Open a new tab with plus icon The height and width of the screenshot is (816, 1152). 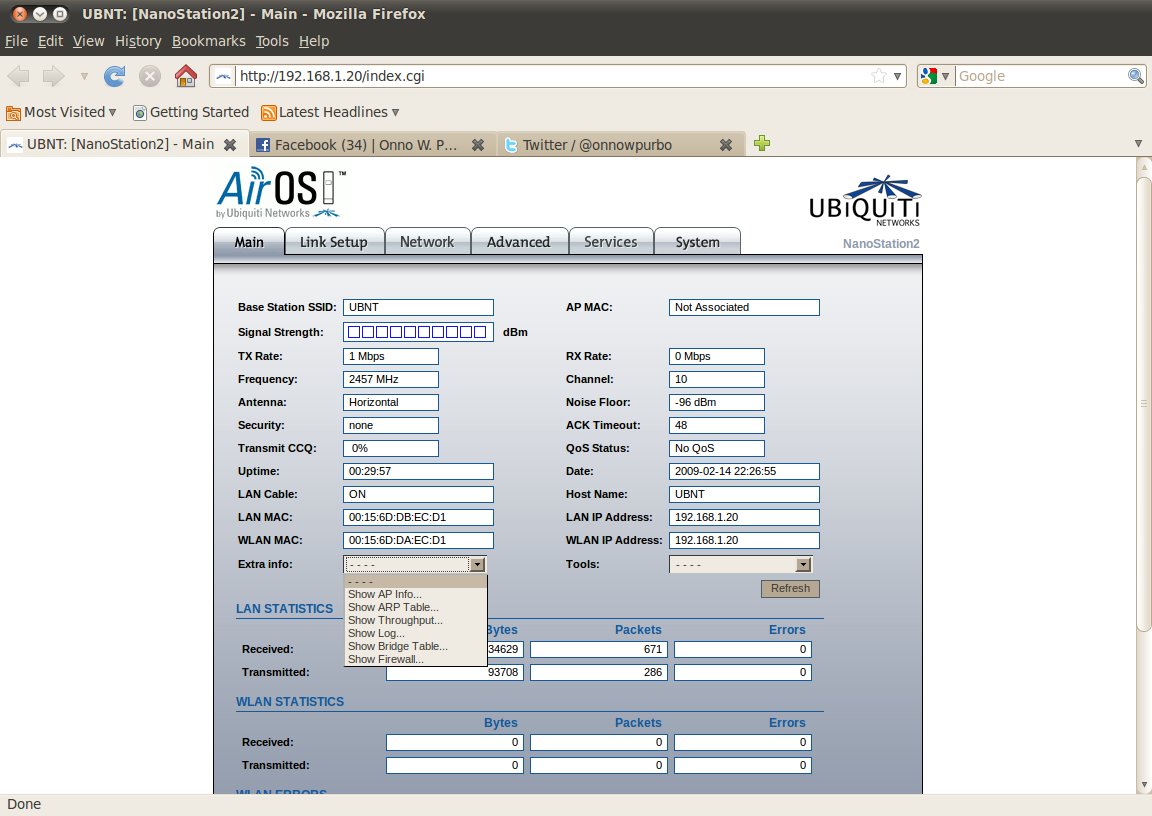[762, 143]
